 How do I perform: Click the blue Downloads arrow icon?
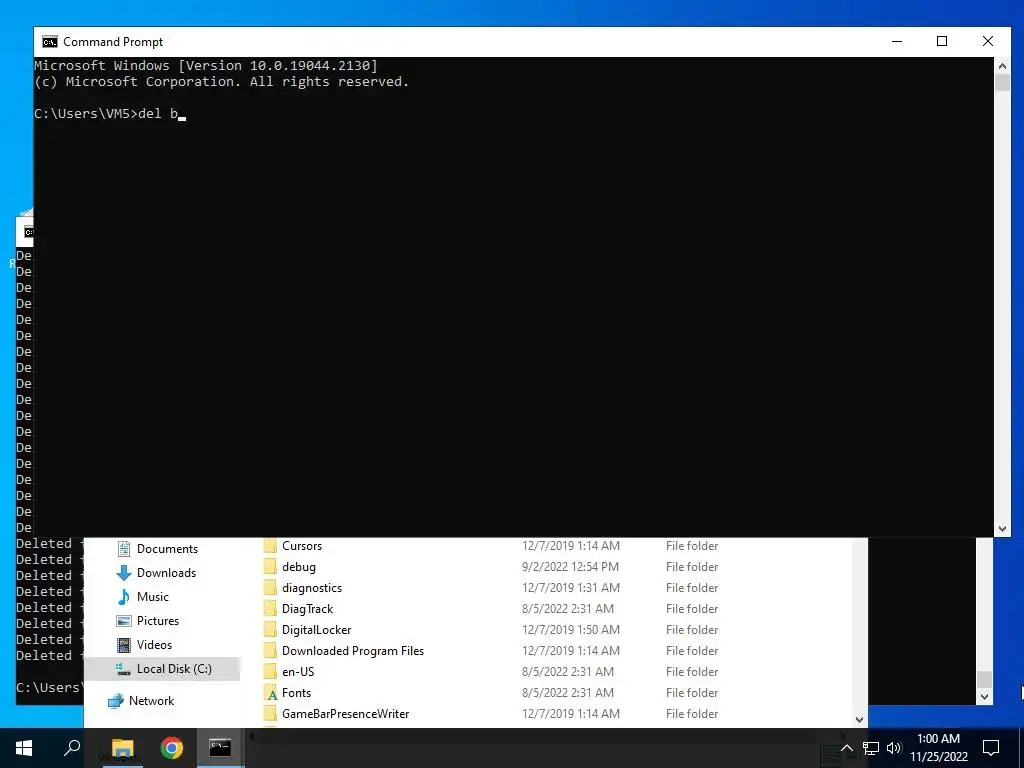pos(123,573)
